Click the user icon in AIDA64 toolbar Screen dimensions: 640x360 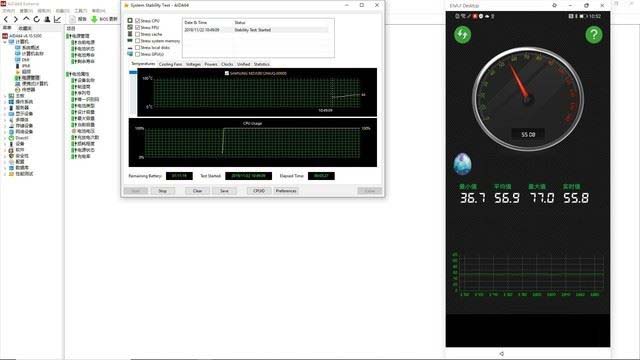tap(47, 19)
